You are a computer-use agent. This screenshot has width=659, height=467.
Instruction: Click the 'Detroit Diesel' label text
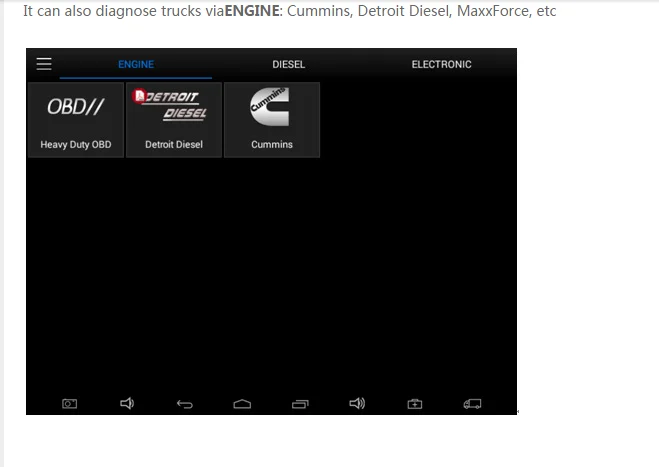[174, 145]
